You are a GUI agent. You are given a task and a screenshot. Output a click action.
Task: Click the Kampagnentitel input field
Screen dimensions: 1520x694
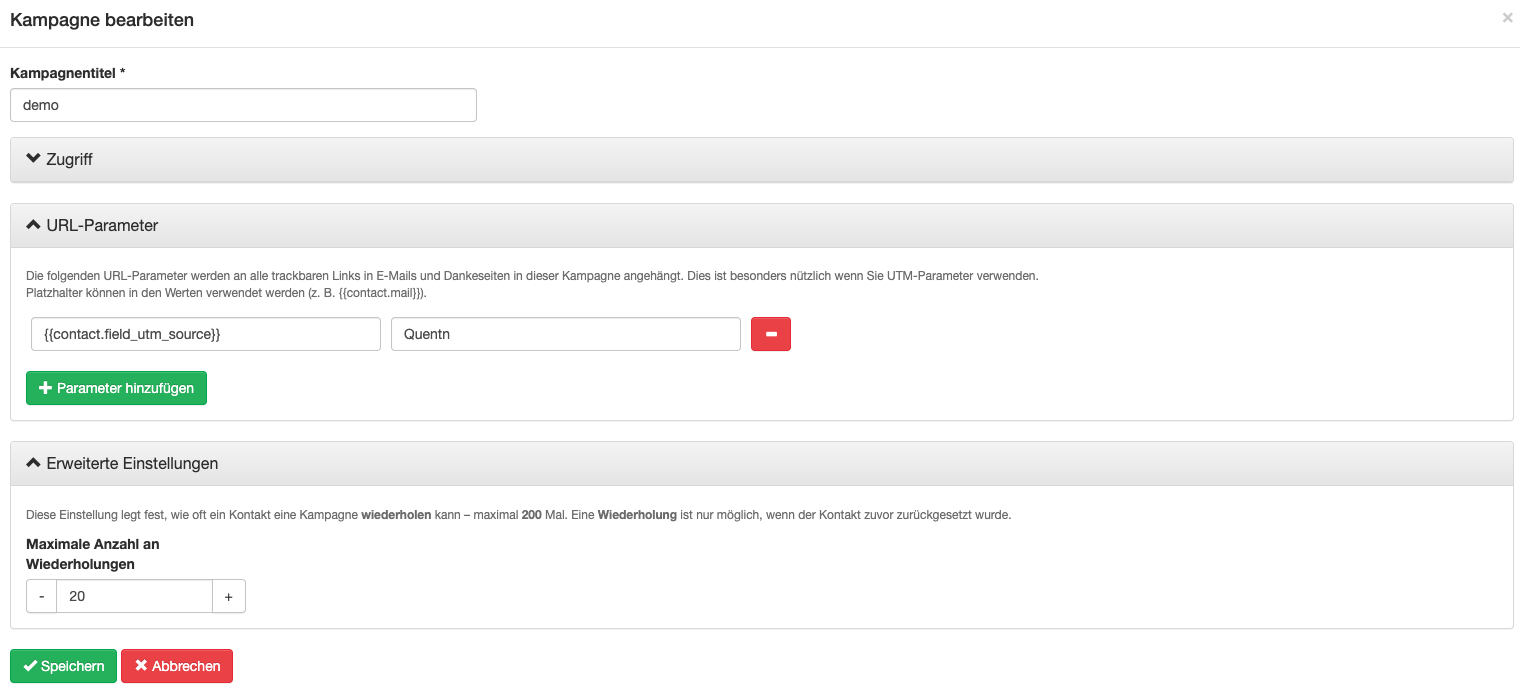pos(243,105)
